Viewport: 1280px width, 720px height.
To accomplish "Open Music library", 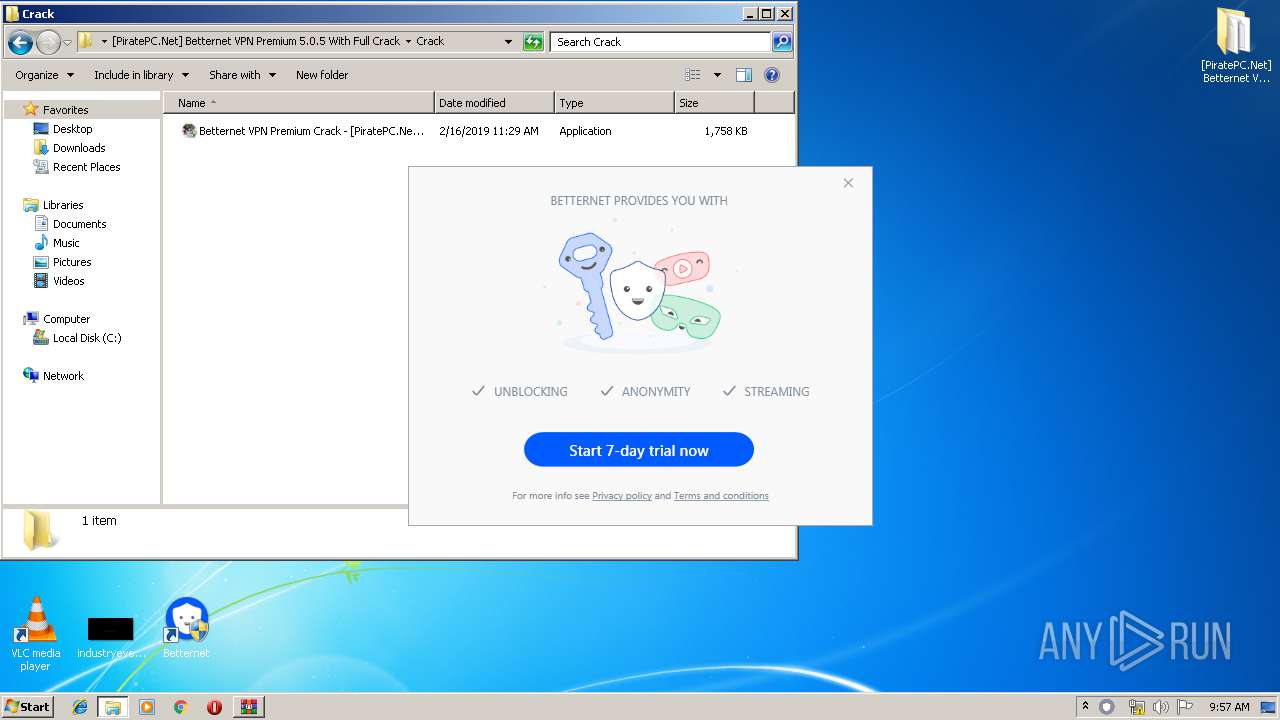I will pos(66,243).
